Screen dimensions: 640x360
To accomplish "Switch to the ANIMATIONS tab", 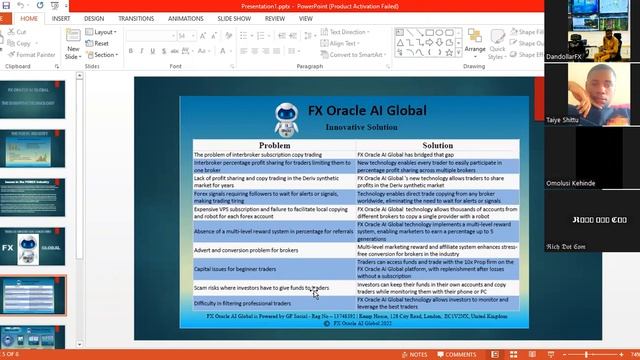I will tap(186, 18).
